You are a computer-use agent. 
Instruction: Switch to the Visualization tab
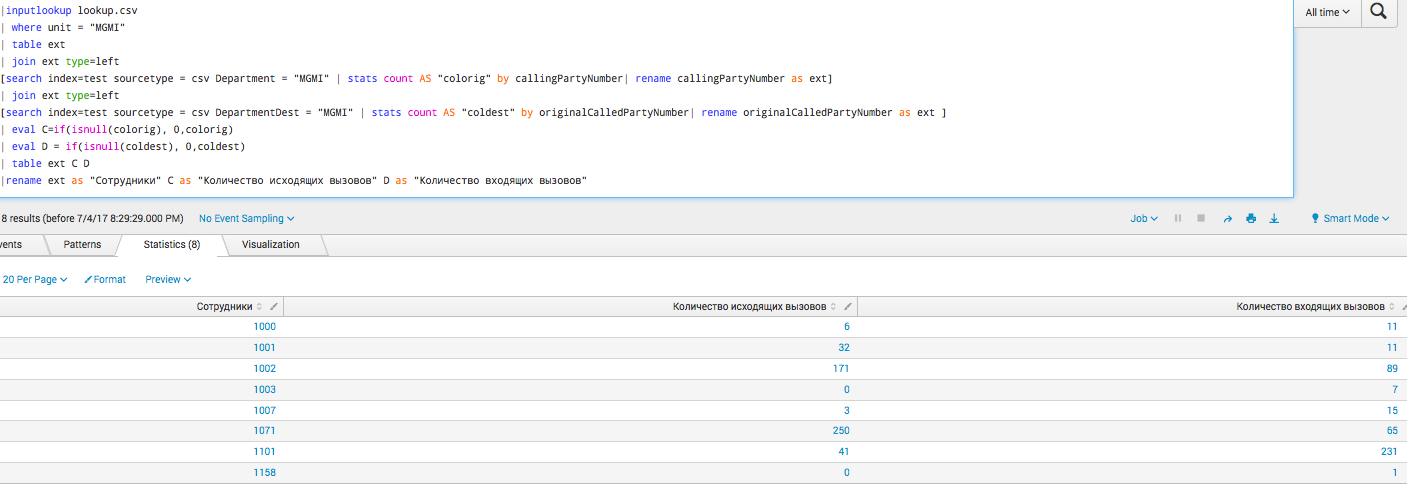click(x=270, y=244)
